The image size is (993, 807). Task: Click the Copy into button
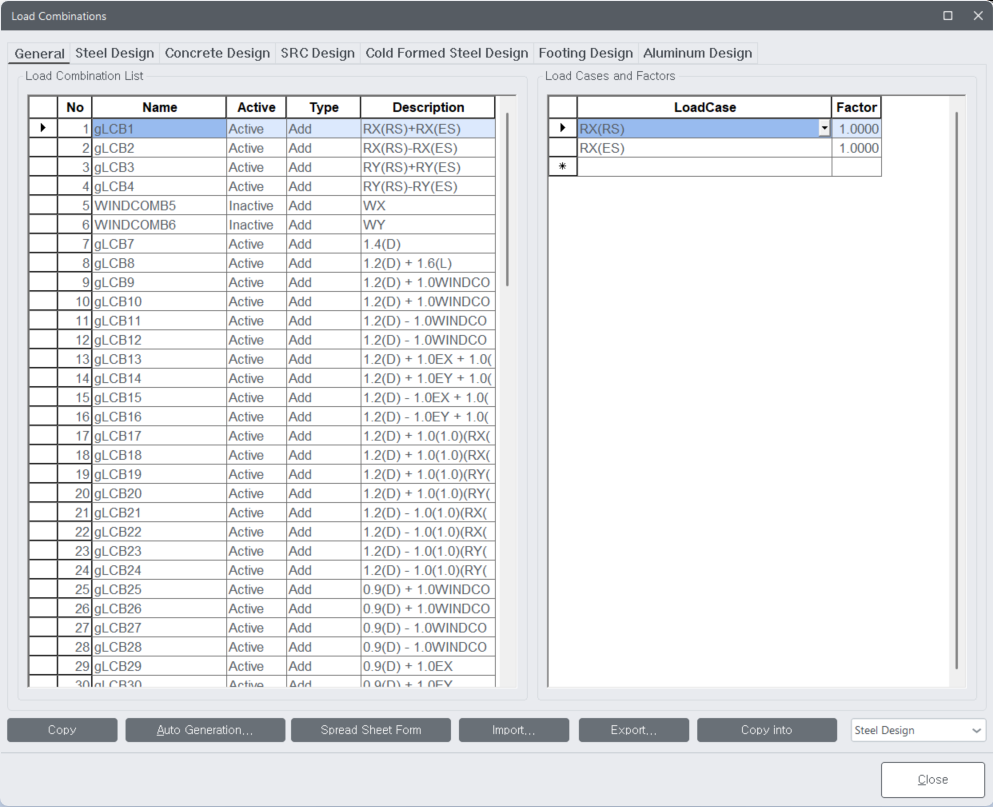(766, 730)
